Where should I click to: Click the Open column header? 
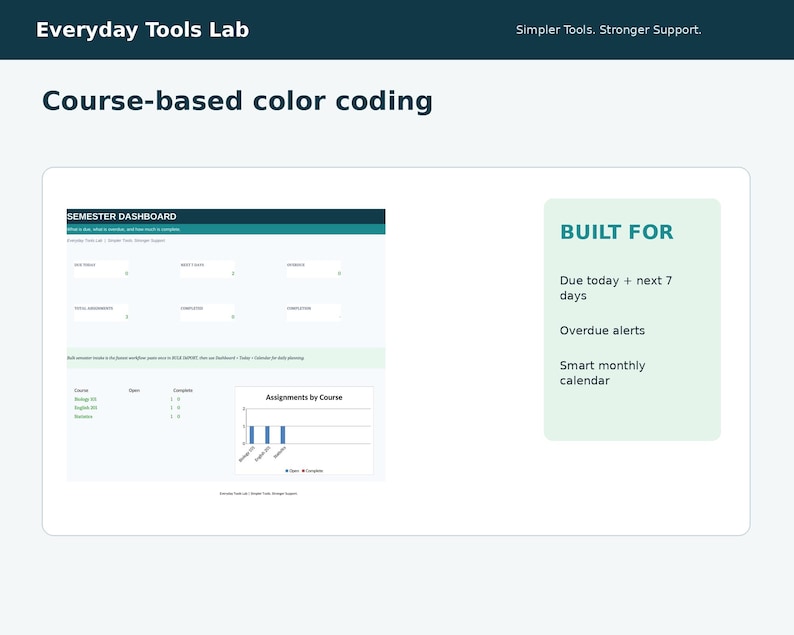[x=134, y=390]
